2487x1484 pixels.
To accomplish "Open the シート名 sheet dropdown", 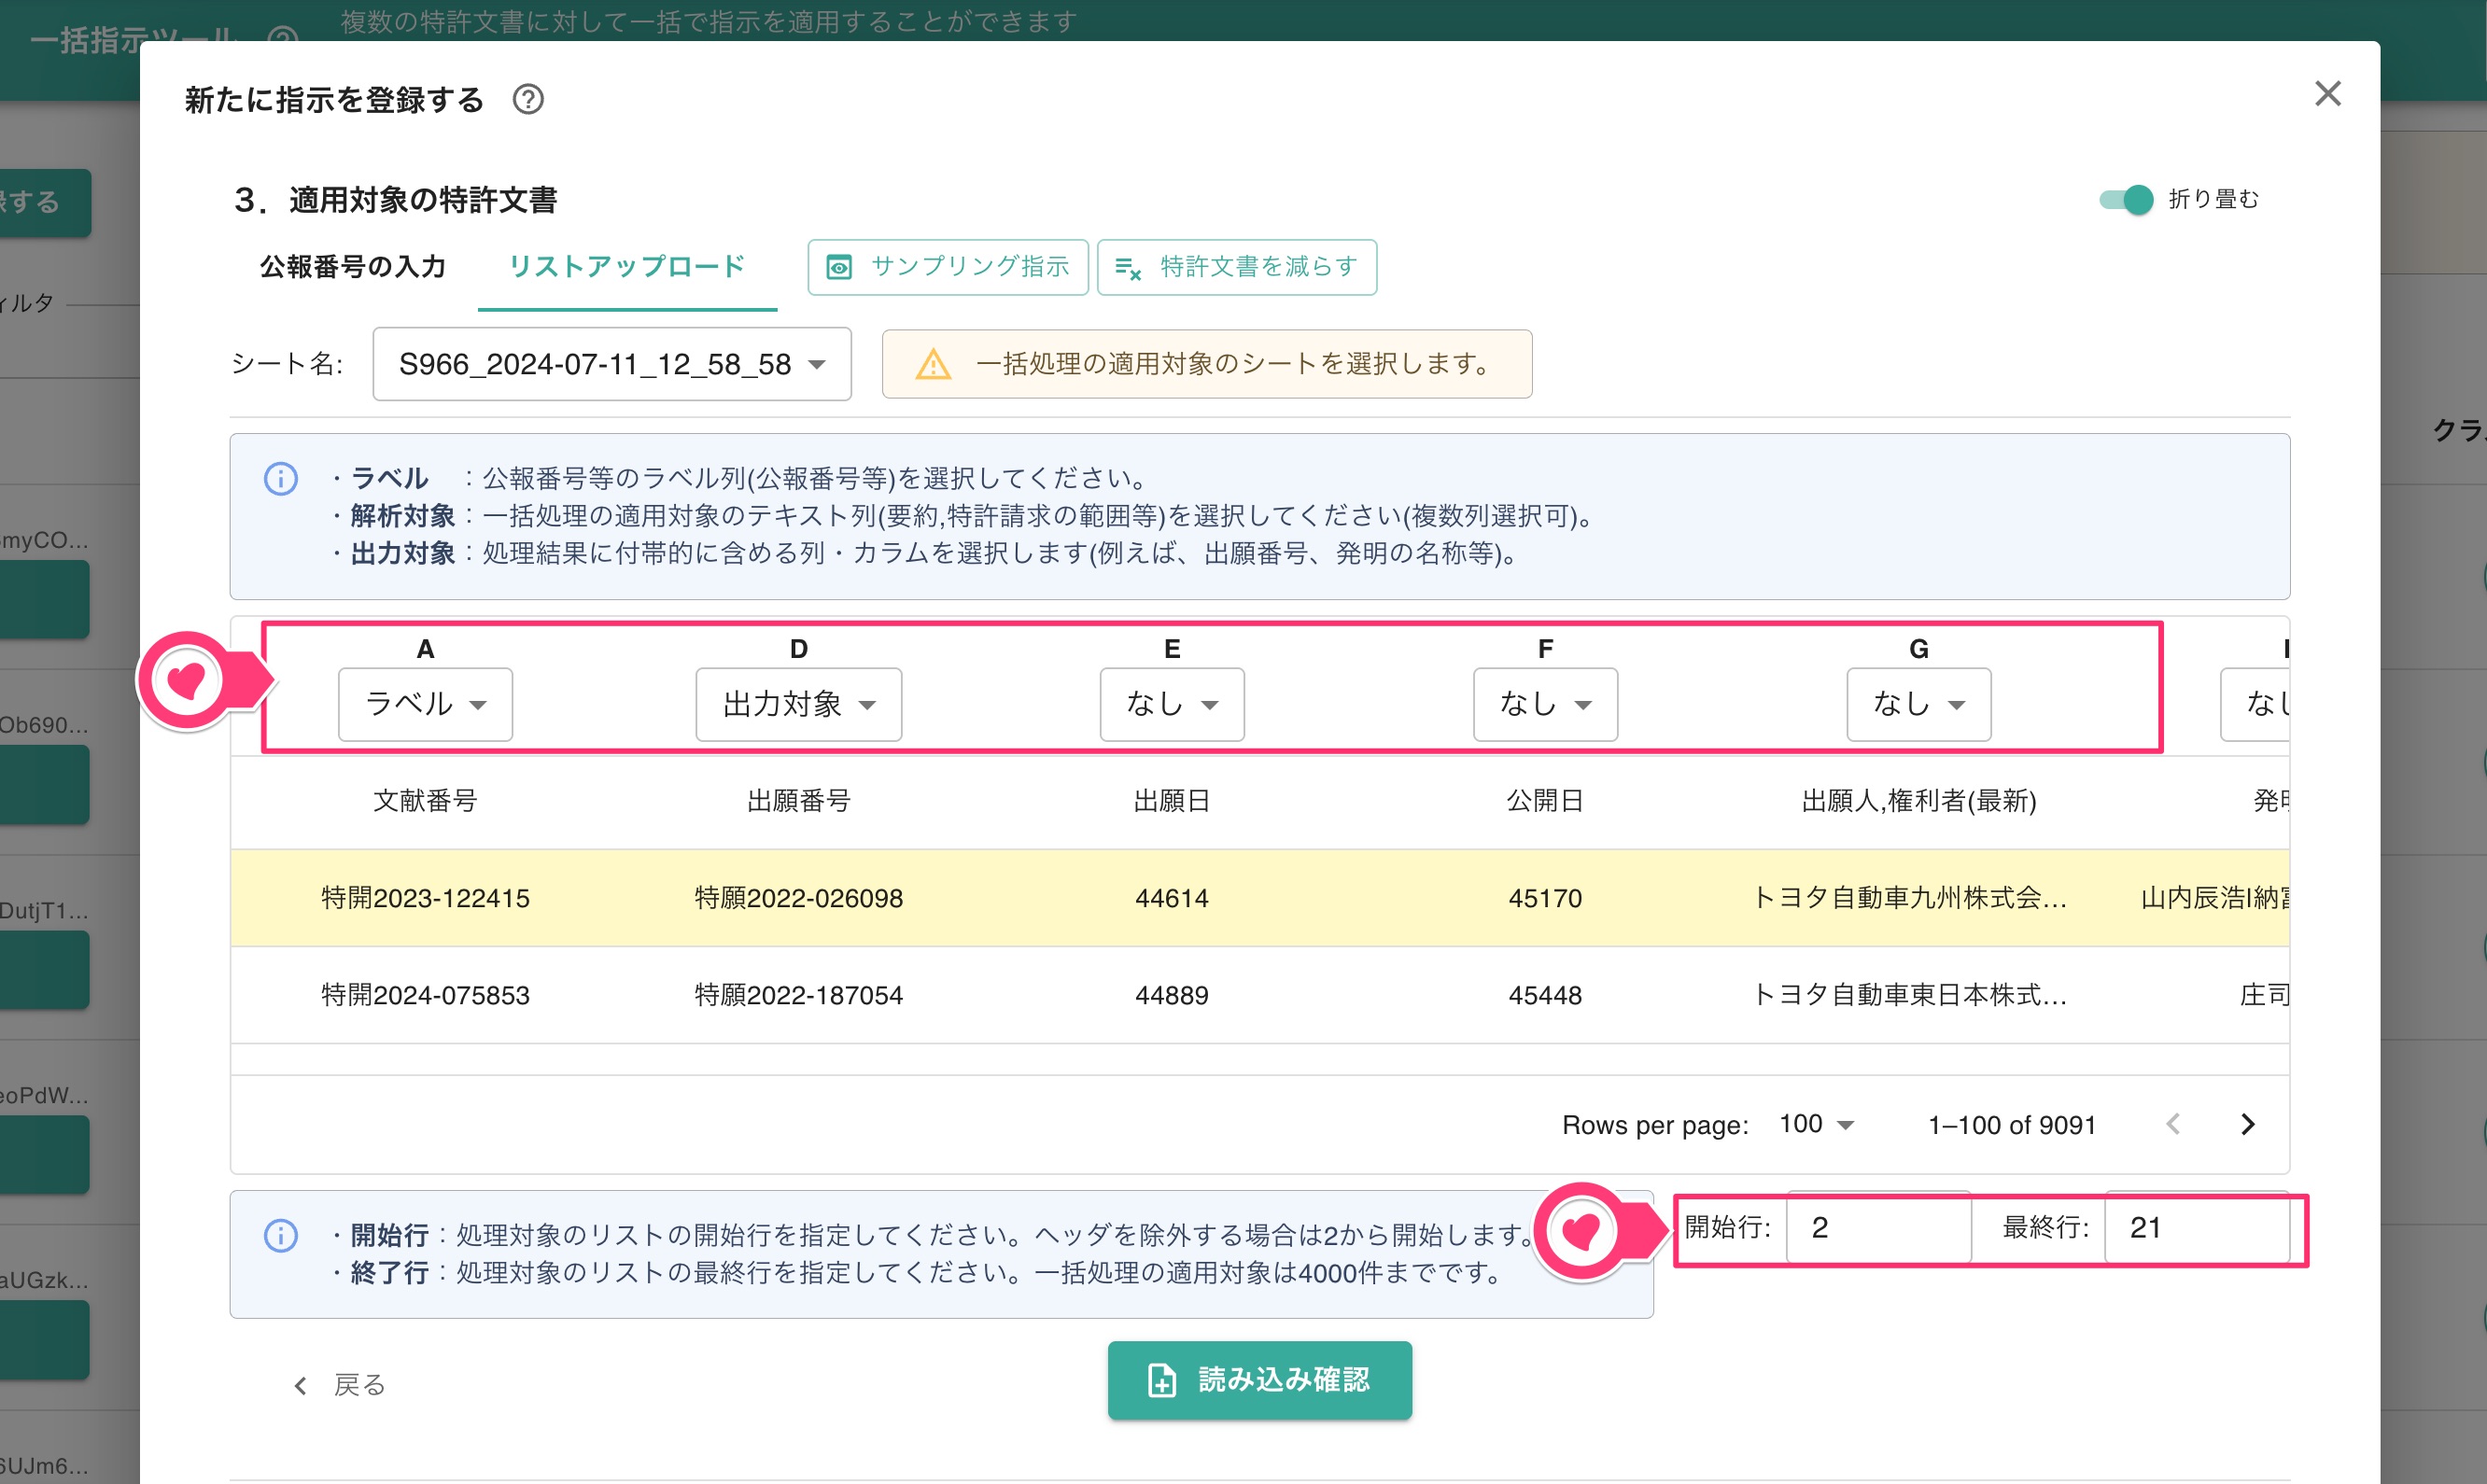I will 612,364.
